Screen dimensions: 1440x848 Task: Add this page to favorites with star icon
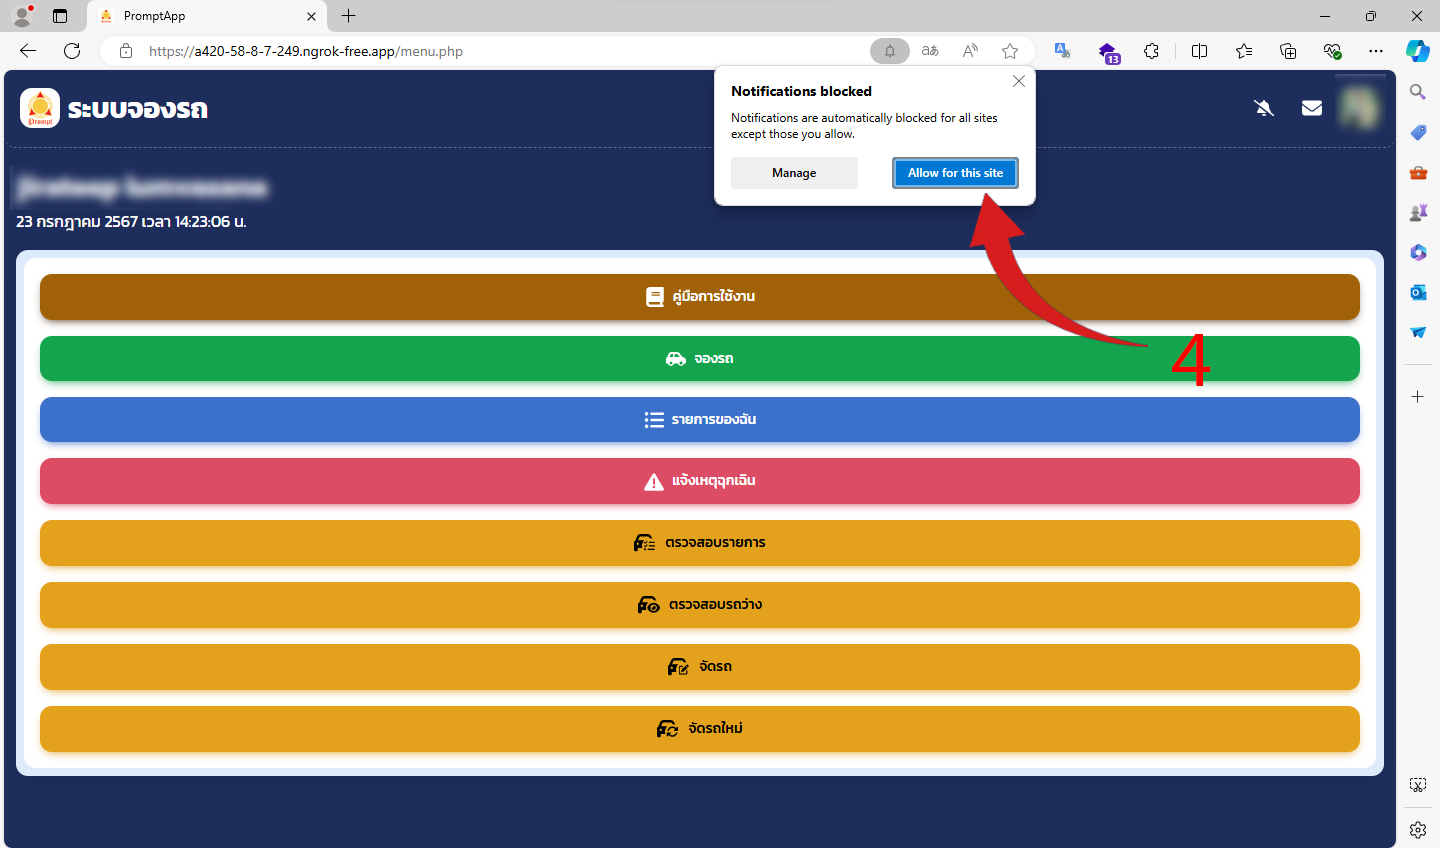click(1010, 51)
